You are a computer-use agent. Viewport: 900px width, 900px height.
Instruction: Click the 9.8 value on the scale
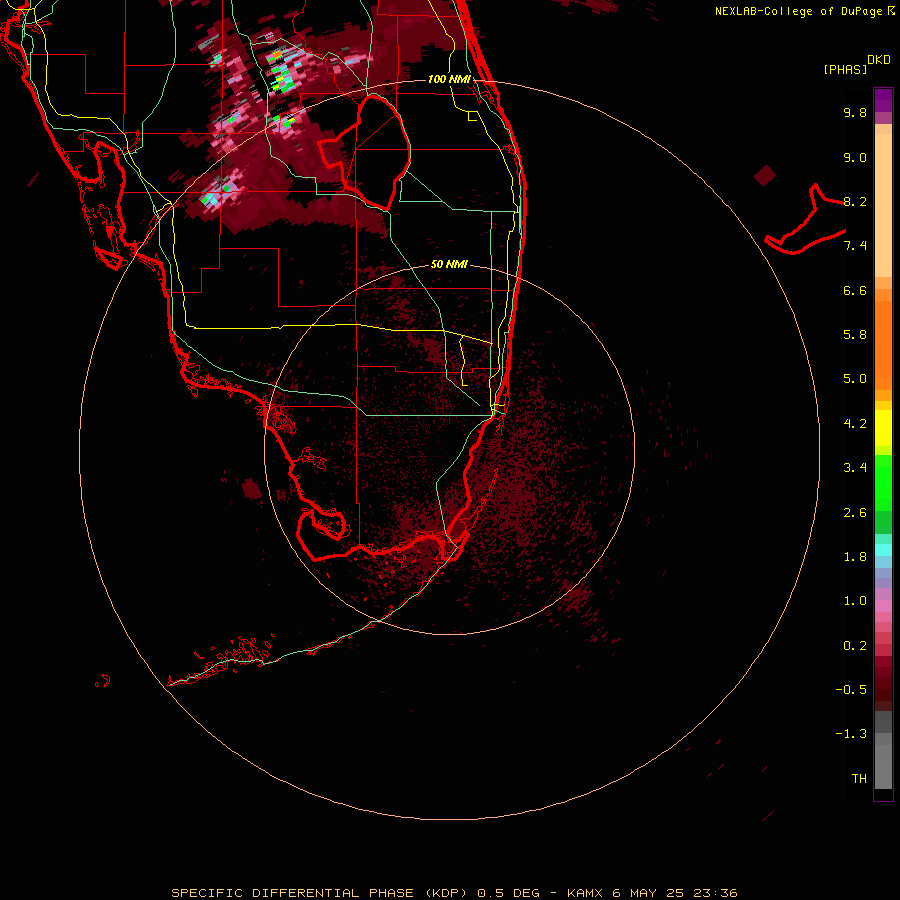pyautogui.click(x=855, y=112)
